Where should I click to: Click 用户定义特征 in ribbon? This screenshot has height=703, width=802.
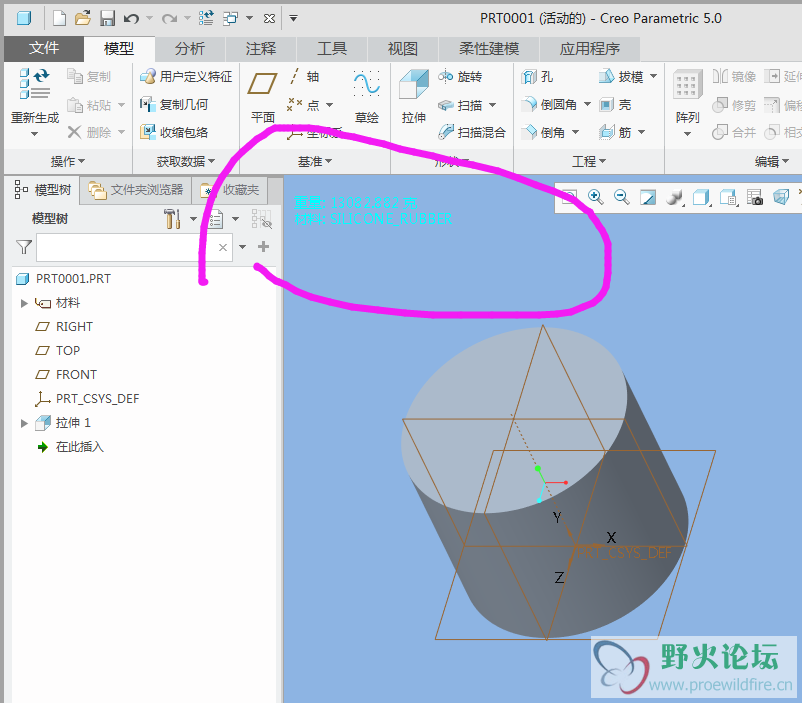click(x=186, y=77)
